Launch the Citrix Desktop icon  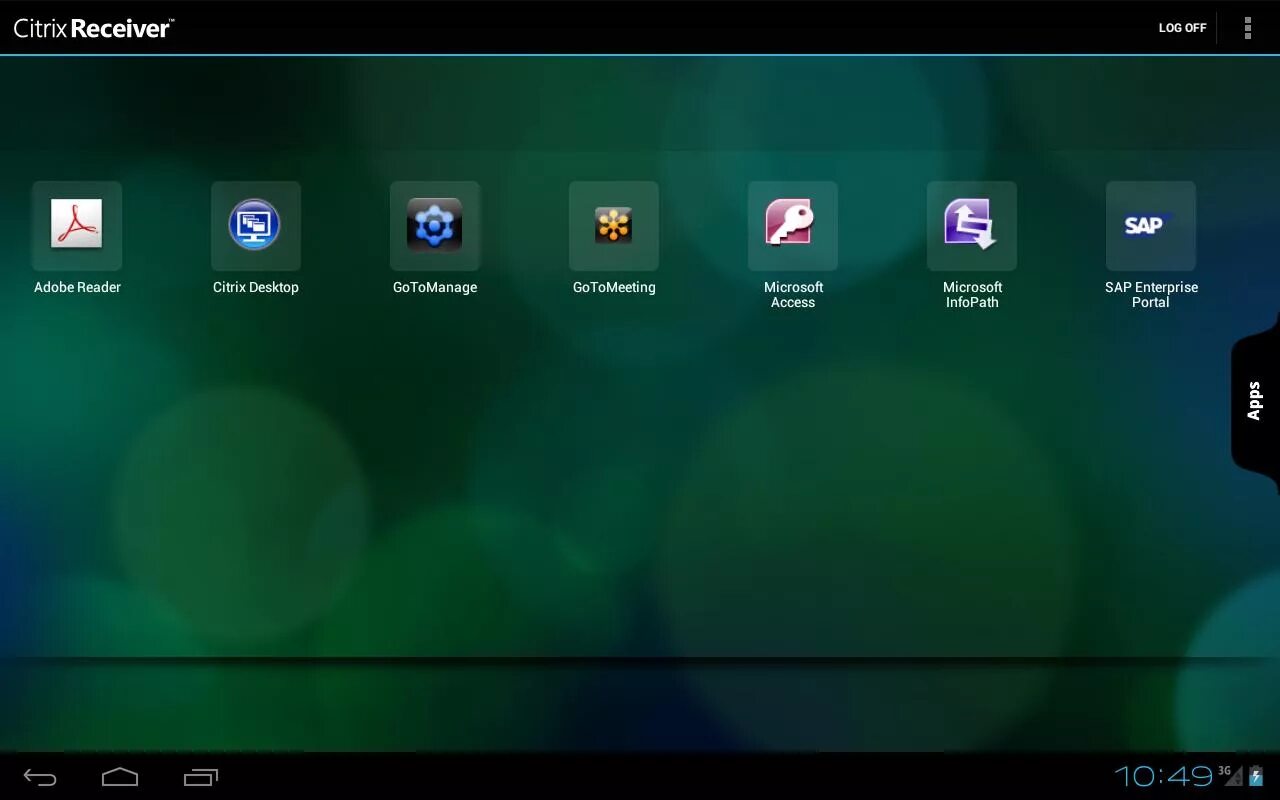click(256, 226)
